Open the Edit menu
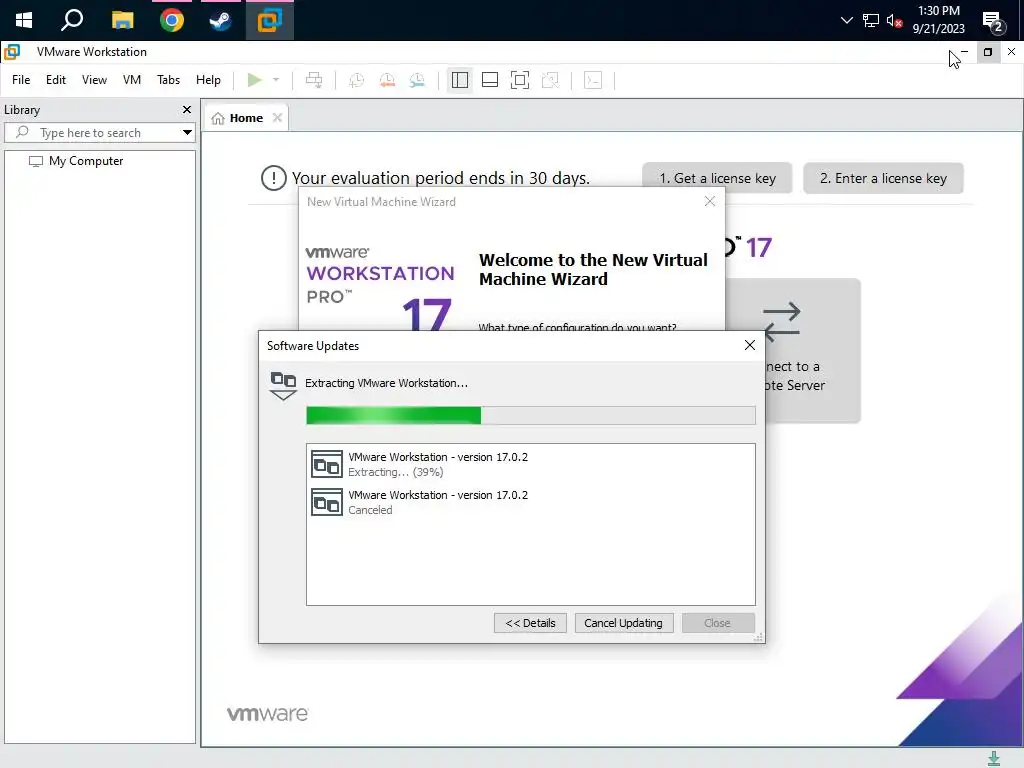Screen dimensions: 1024x768 pos(56,80)
